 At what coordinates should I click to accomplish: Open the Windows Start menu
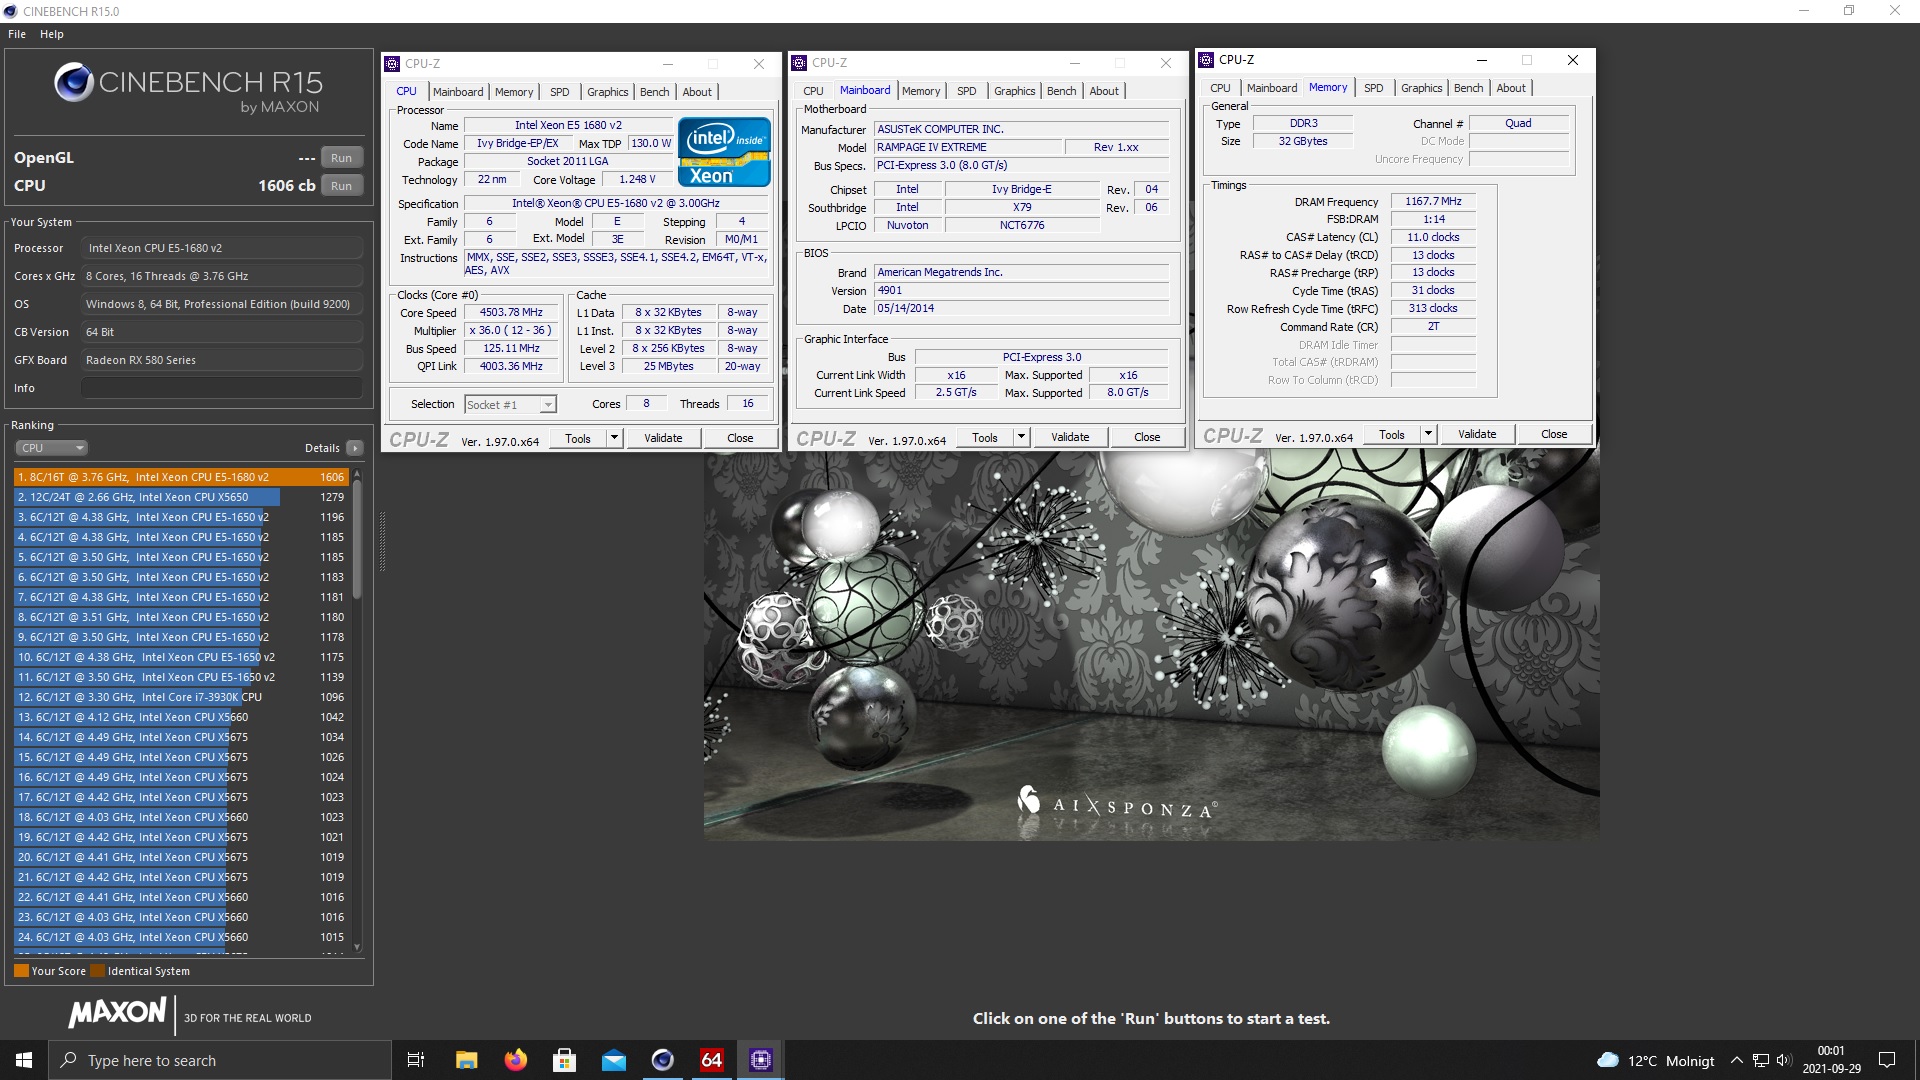[24, 1060]
